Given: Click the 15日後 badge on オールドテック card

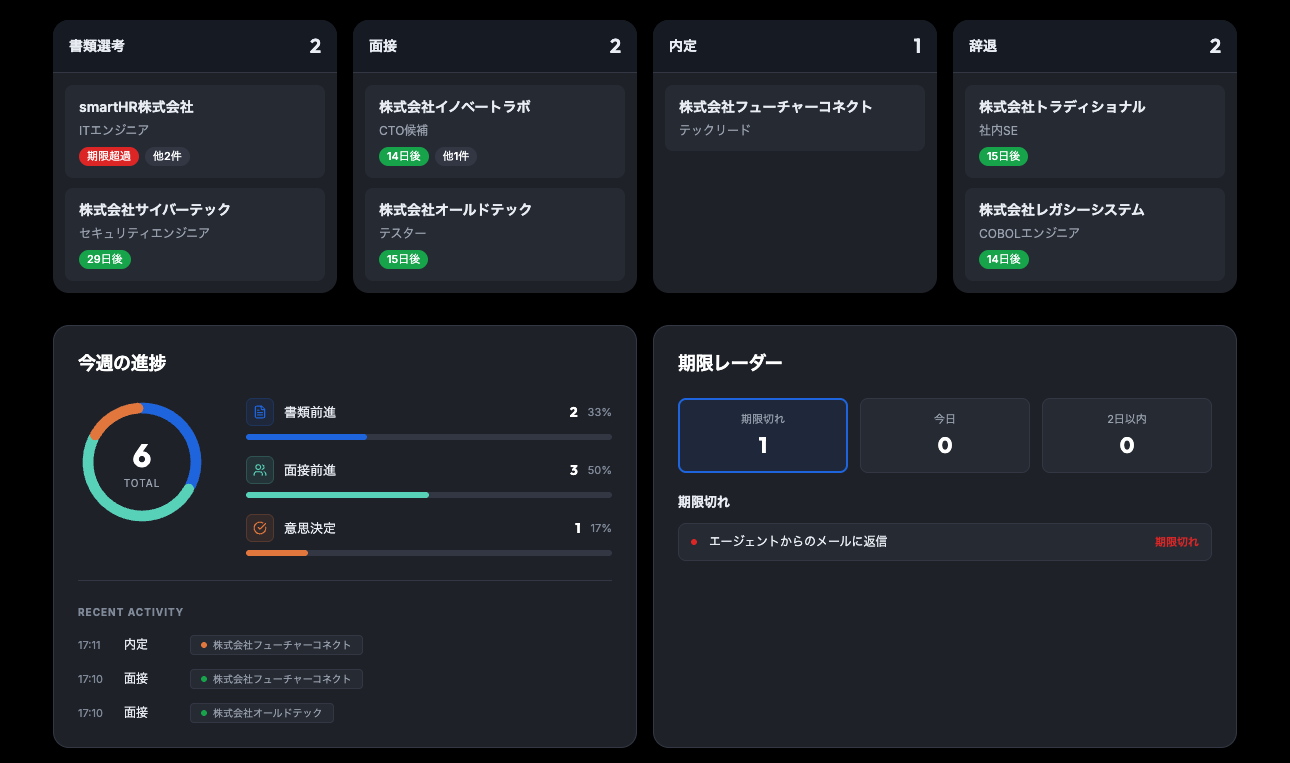Looking at the screenshot, I should click(404, 259).
